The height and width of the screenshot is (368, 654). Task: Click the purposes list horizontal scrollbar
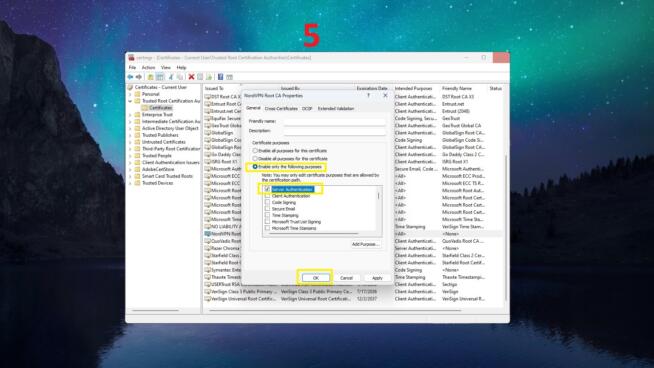point(314,234)
